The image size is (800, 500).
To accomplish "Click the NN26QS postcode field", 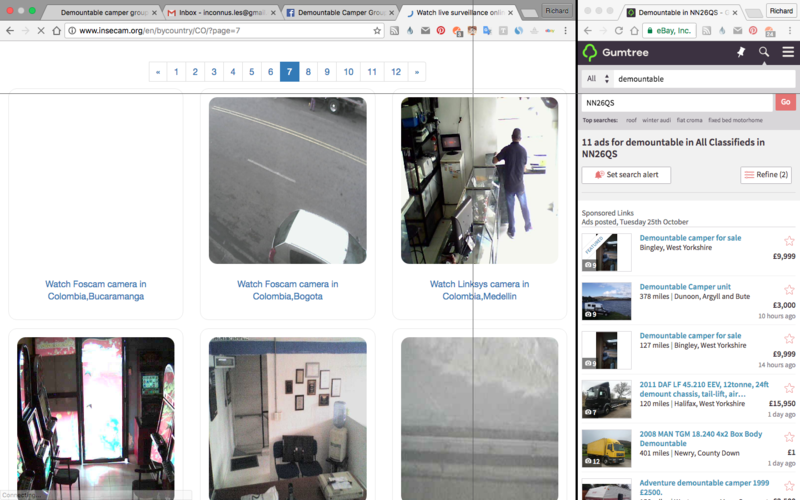I will [677, 103].
